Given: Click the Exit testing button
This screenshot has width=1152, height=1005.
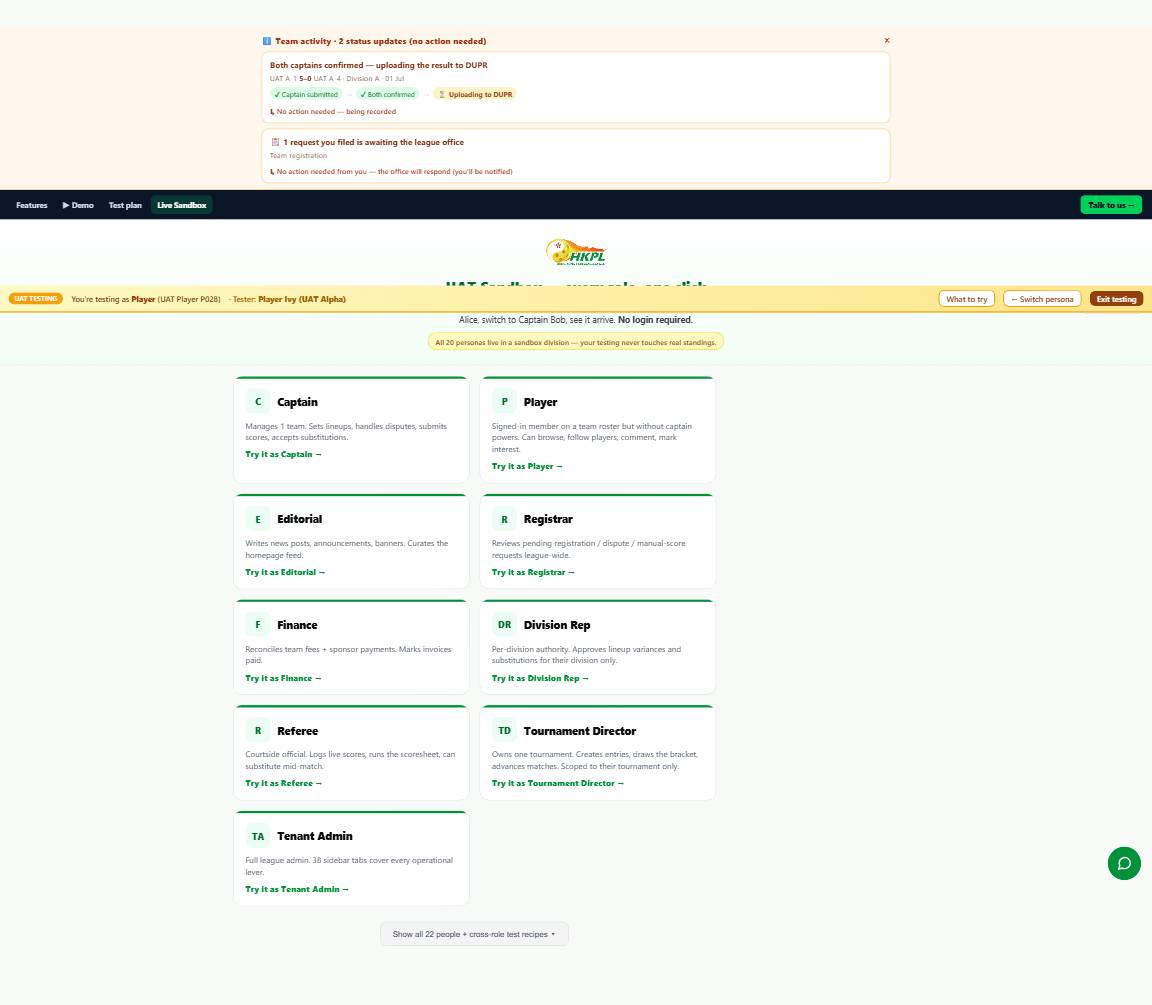Looking at the screenshot, I should tap(1116, 299).
